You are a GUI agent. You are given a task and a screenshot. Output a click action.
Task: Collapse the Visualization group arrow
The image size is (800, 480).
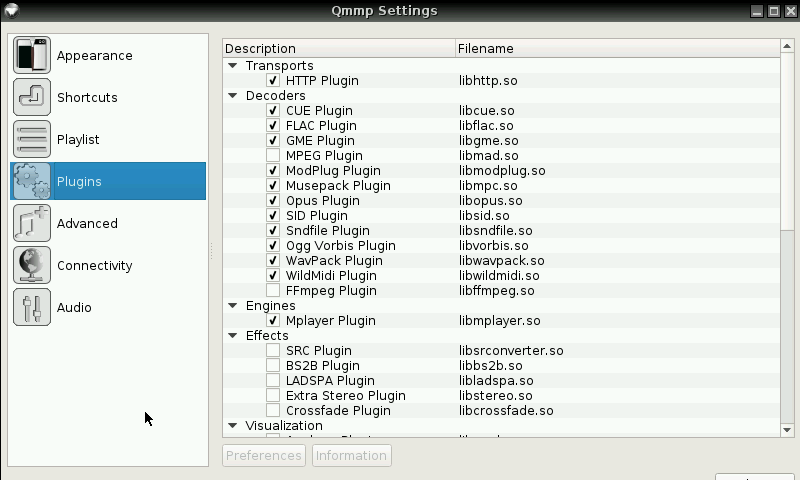[x=233, y=425]
